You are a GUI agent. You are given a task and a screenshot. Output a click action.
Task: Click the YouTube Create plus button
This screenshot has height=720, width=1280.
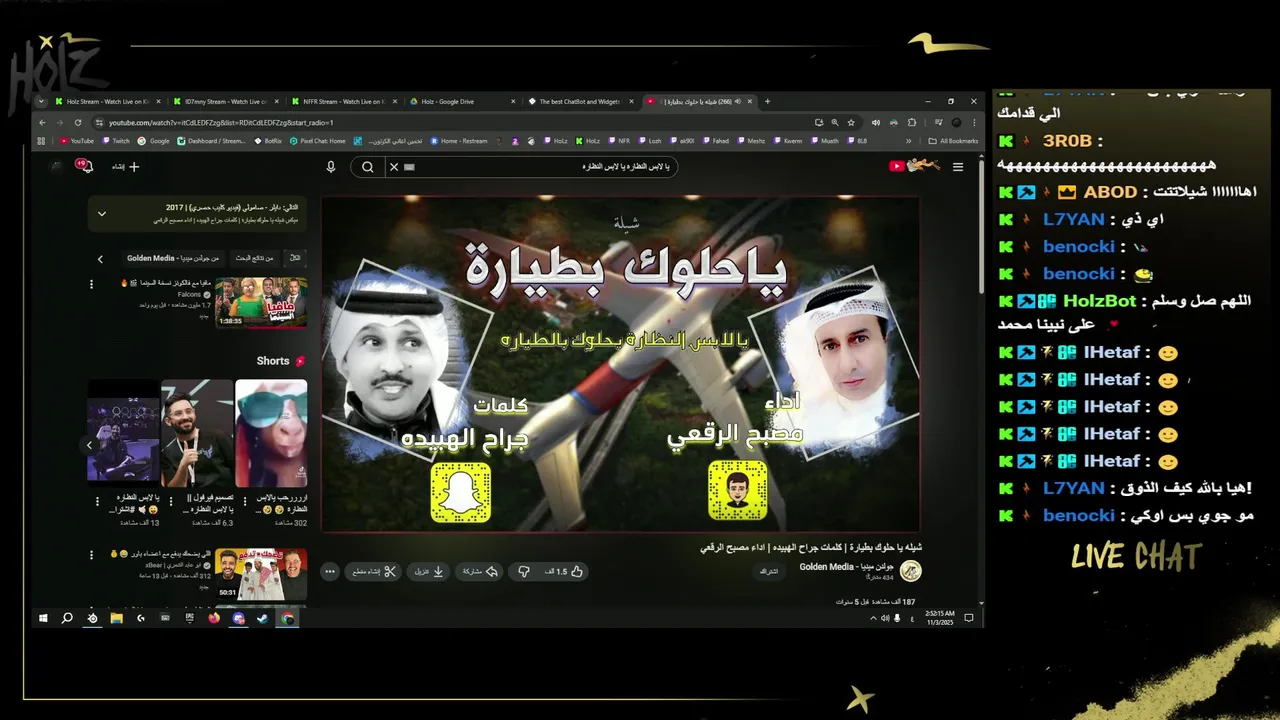tap(127, 167)
